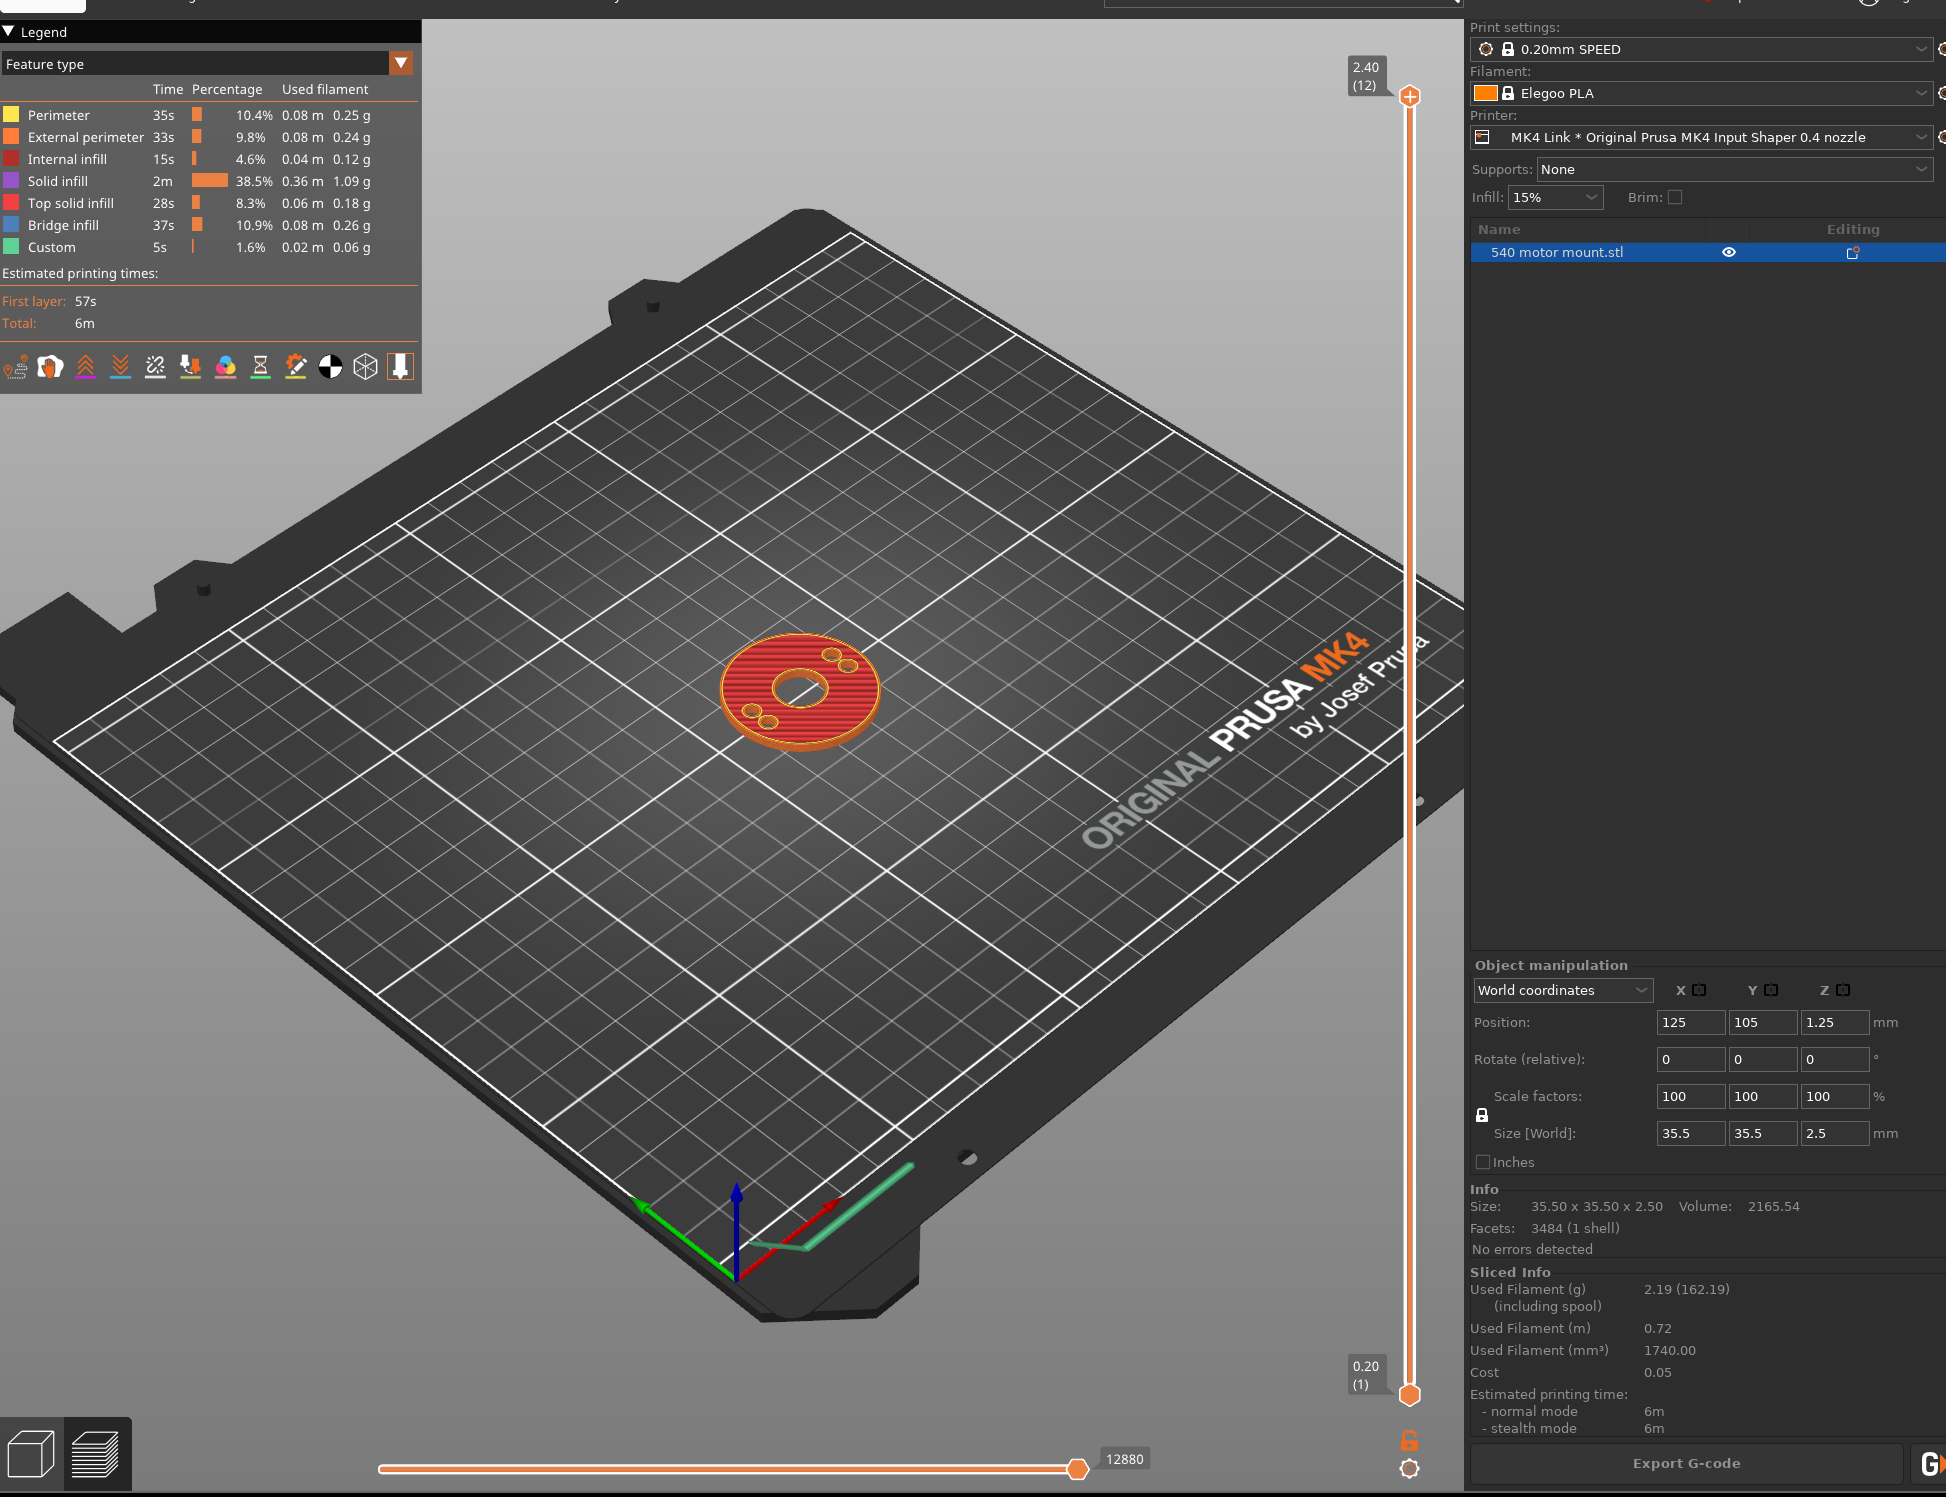Collapse the Legend panel

9,31
